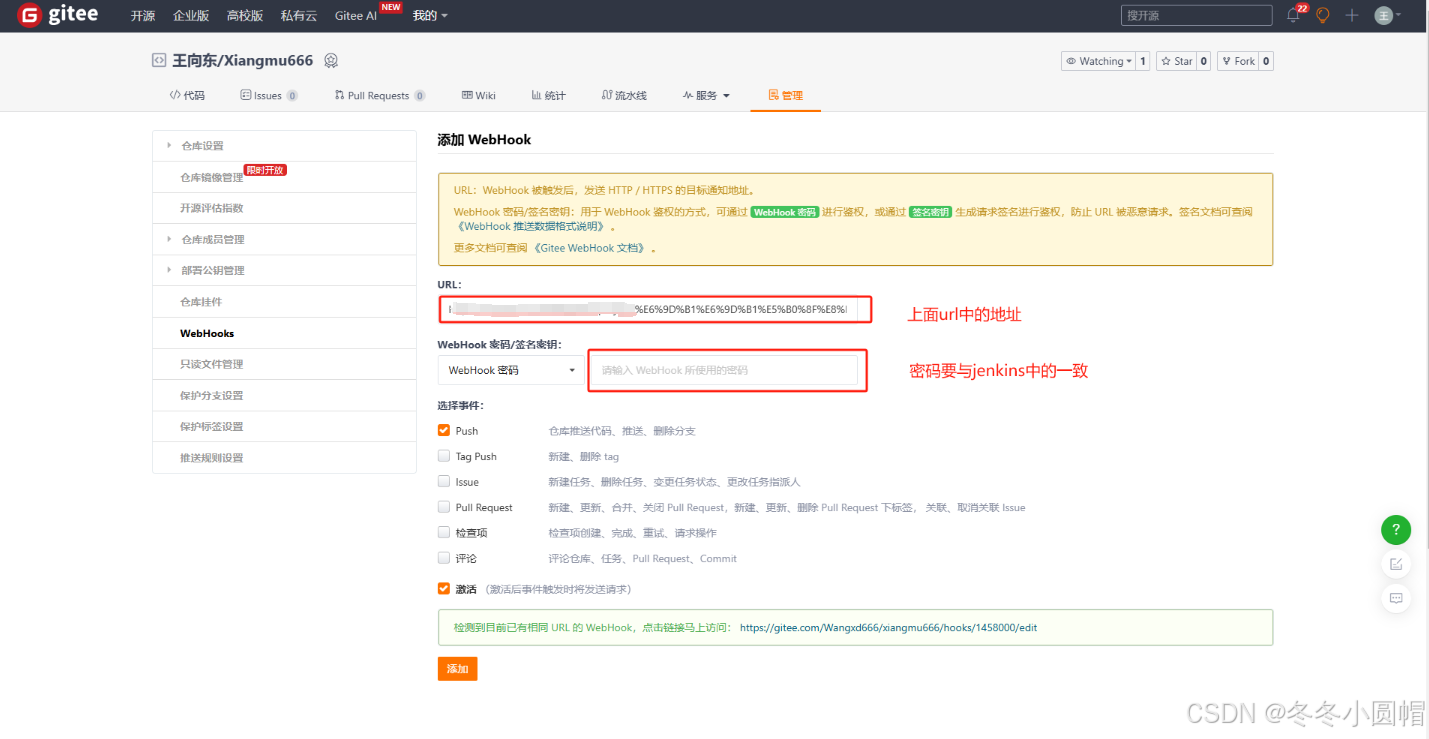The height and width of the screenshot is (739, 1429).
Task: Open 《WebHook 推送数据格式说明》 link
Action: pyautogui.click(x=531, y=227)
